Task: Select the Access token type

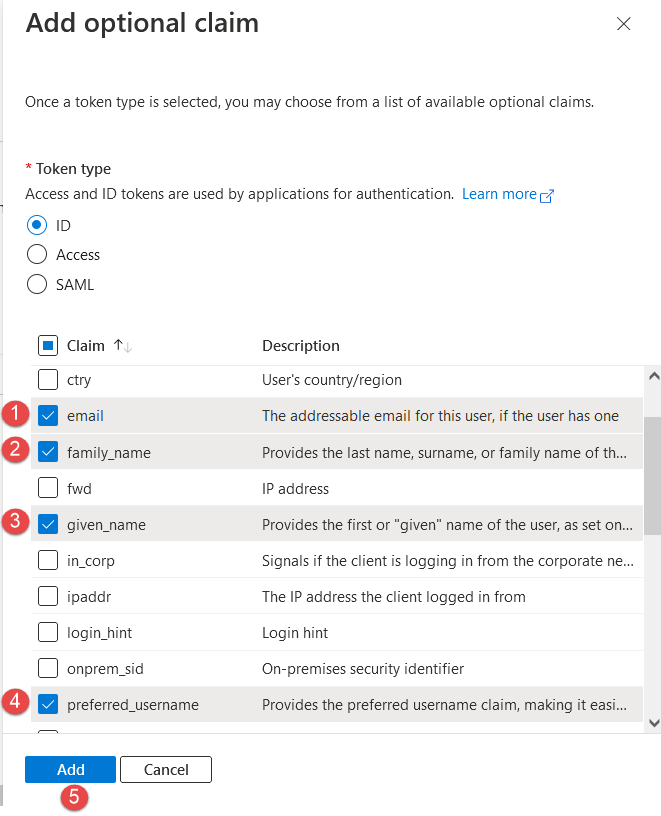Action: [37, 255]
